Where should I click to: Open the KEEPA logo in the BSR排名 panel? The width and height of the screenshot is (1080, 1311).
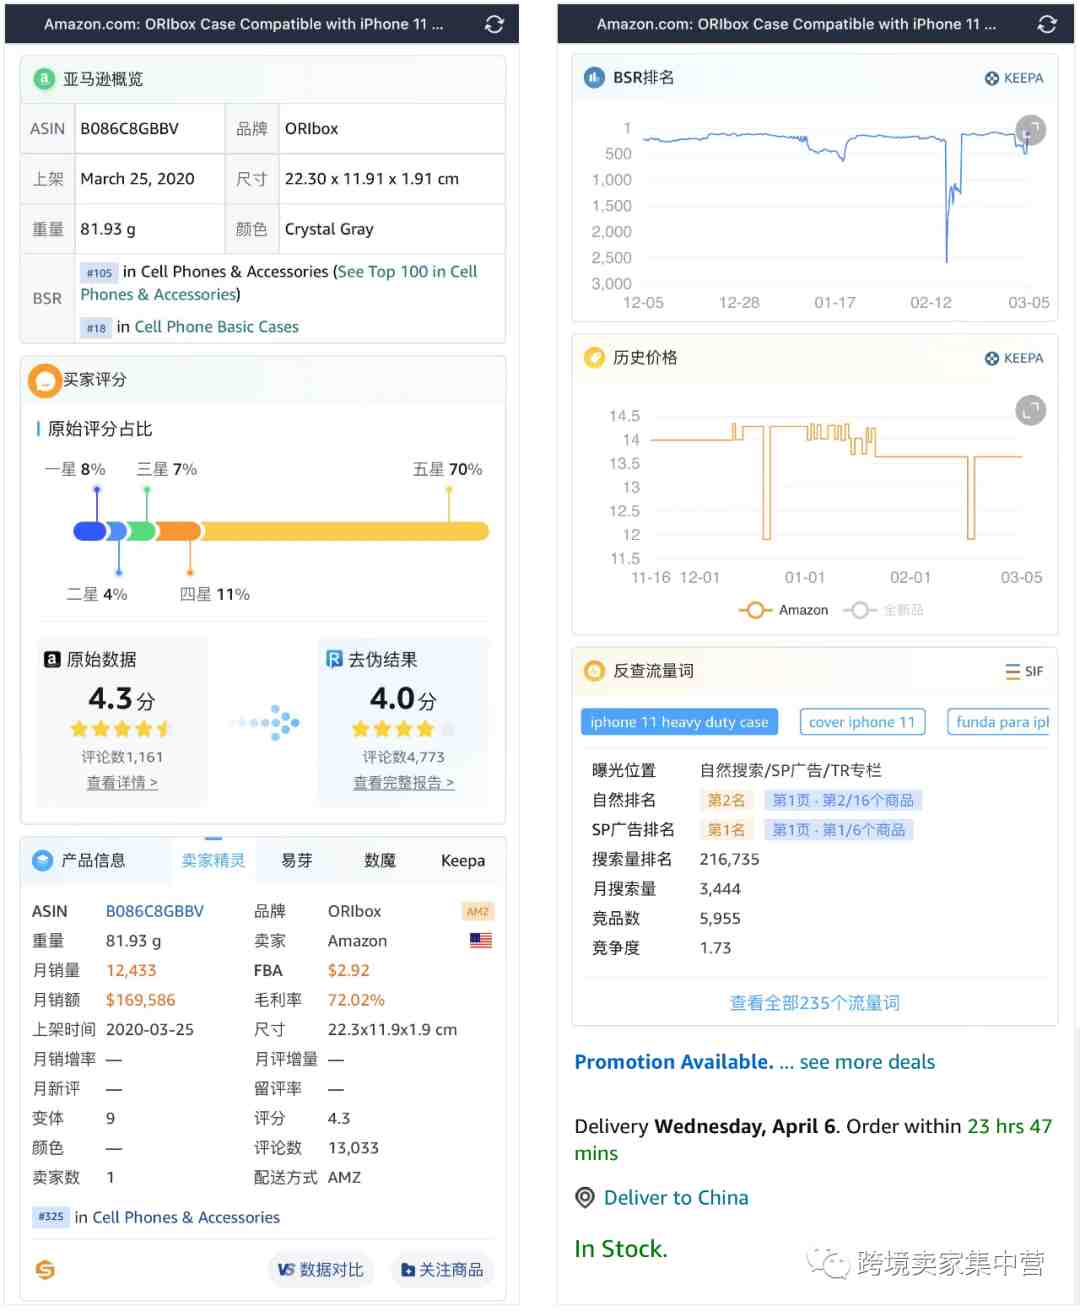[x=1014, y=78]
